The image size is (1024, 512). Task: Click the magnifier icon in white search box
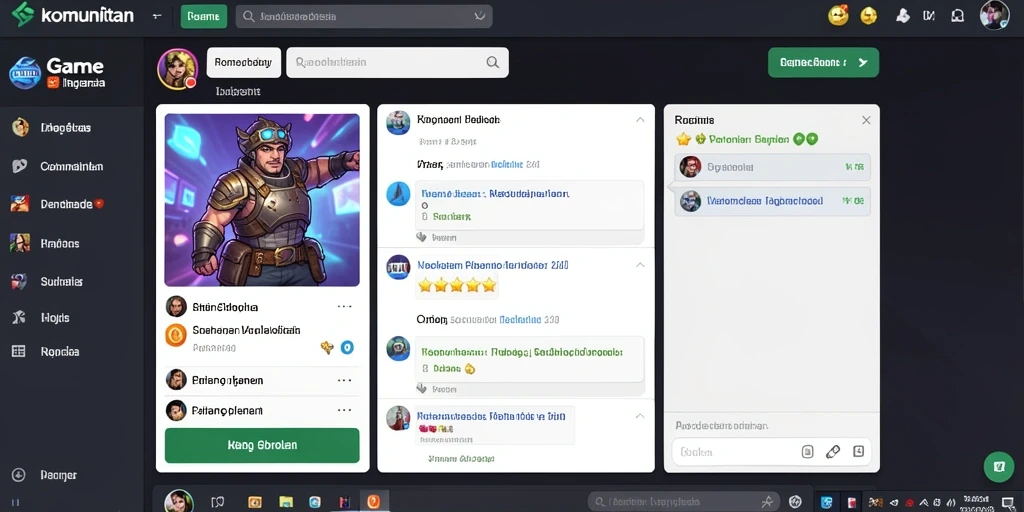[493, 63]
